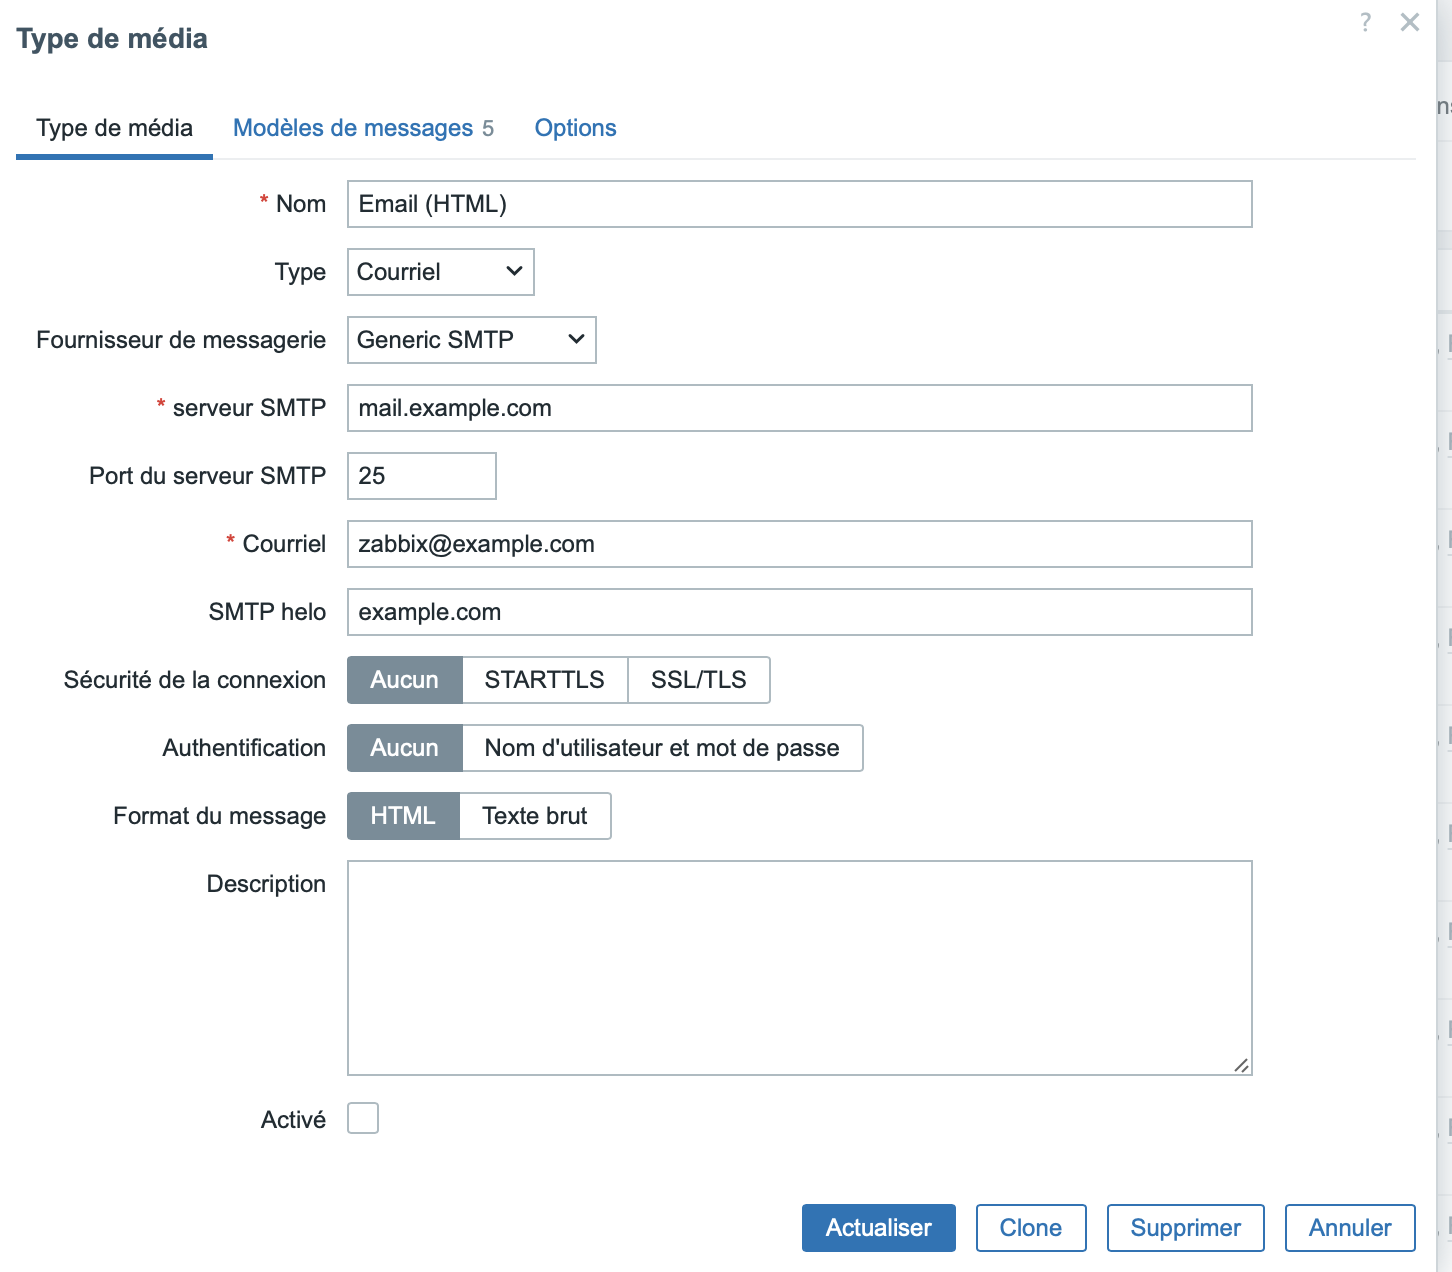
Task: Enable the Activé checkbox
Action: coord(363,1118)
